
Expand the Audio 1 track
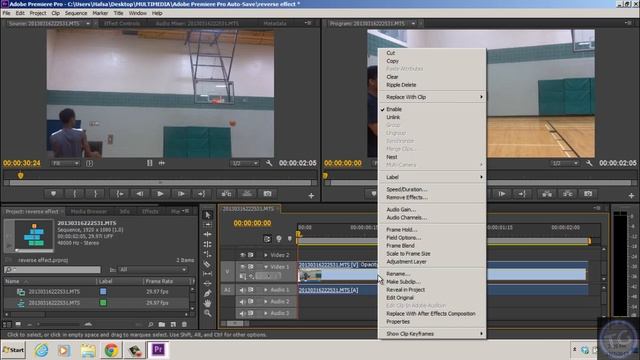point(266,290)
